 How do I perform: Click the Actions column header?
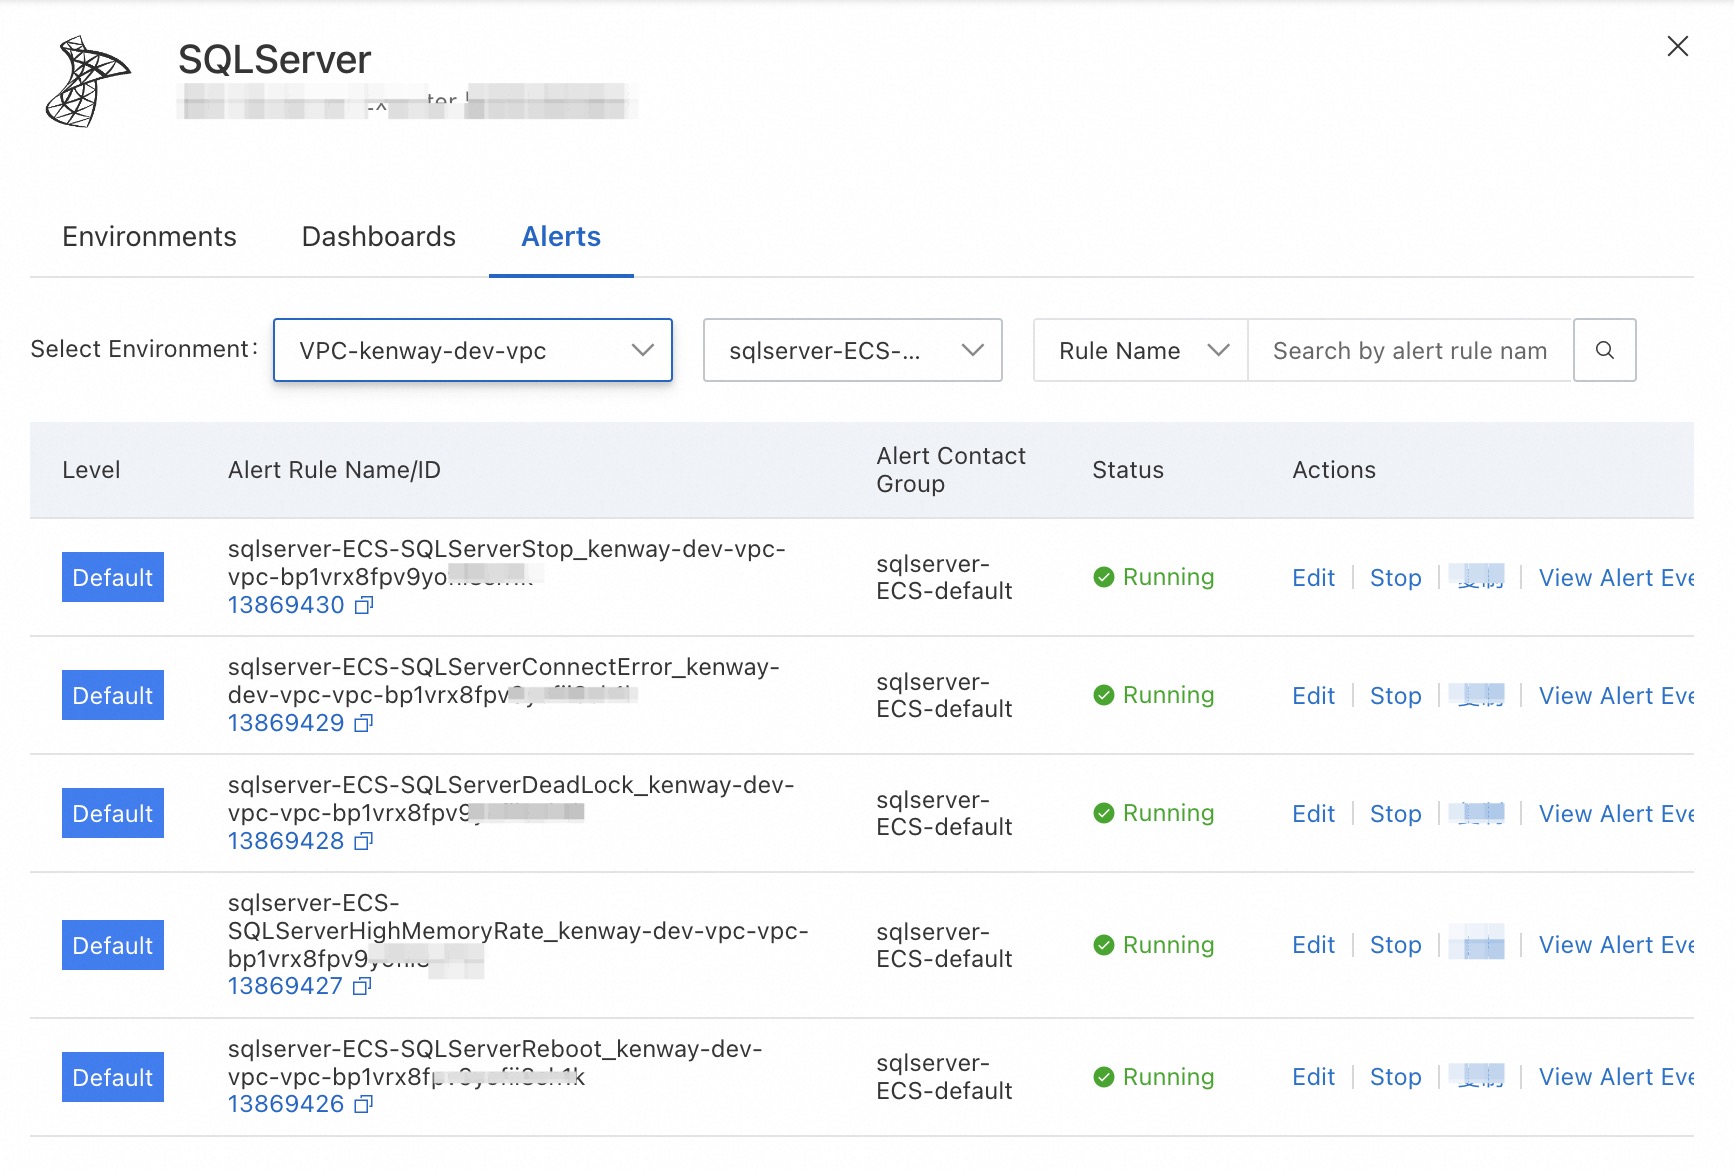pyautogui.click(x=1334, y=470)
